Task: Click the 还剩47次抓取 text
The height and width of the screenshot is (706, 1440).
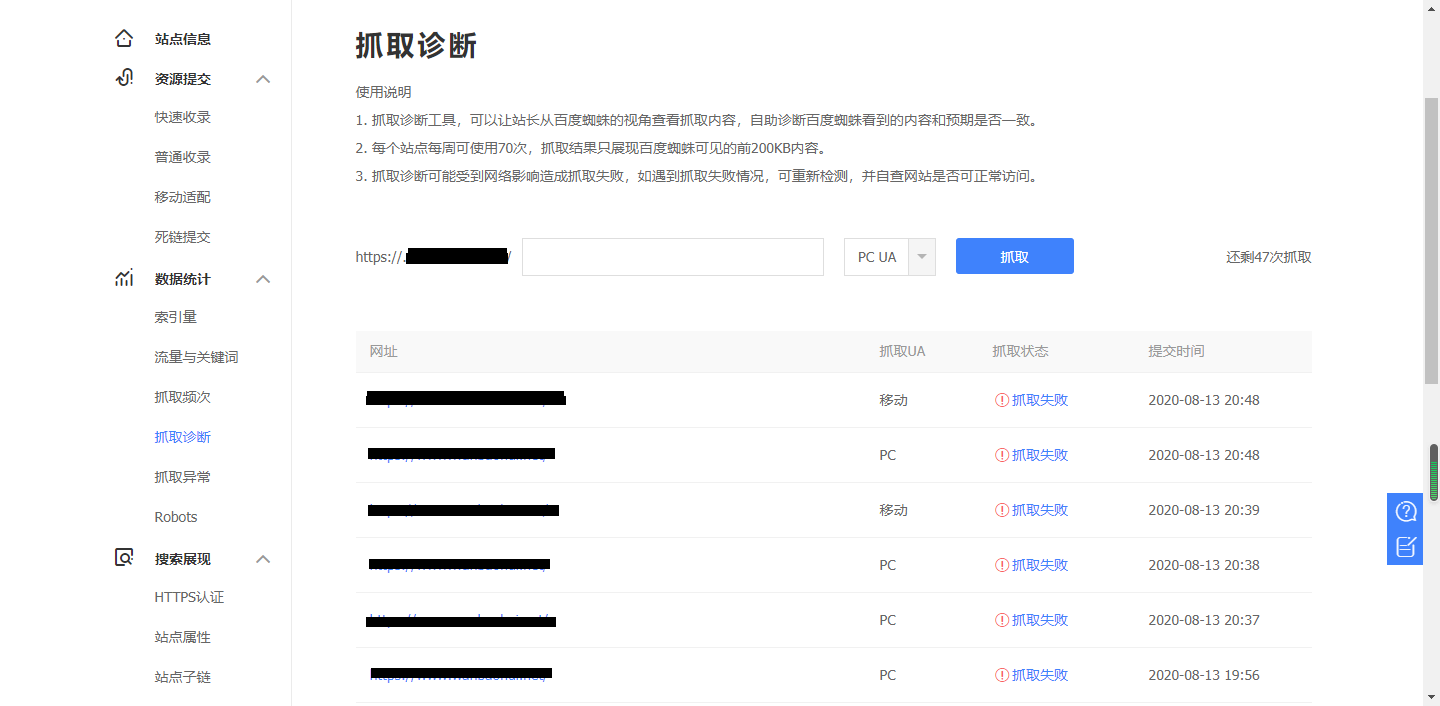Action: pyautogui.click(x=1269, y=257)
